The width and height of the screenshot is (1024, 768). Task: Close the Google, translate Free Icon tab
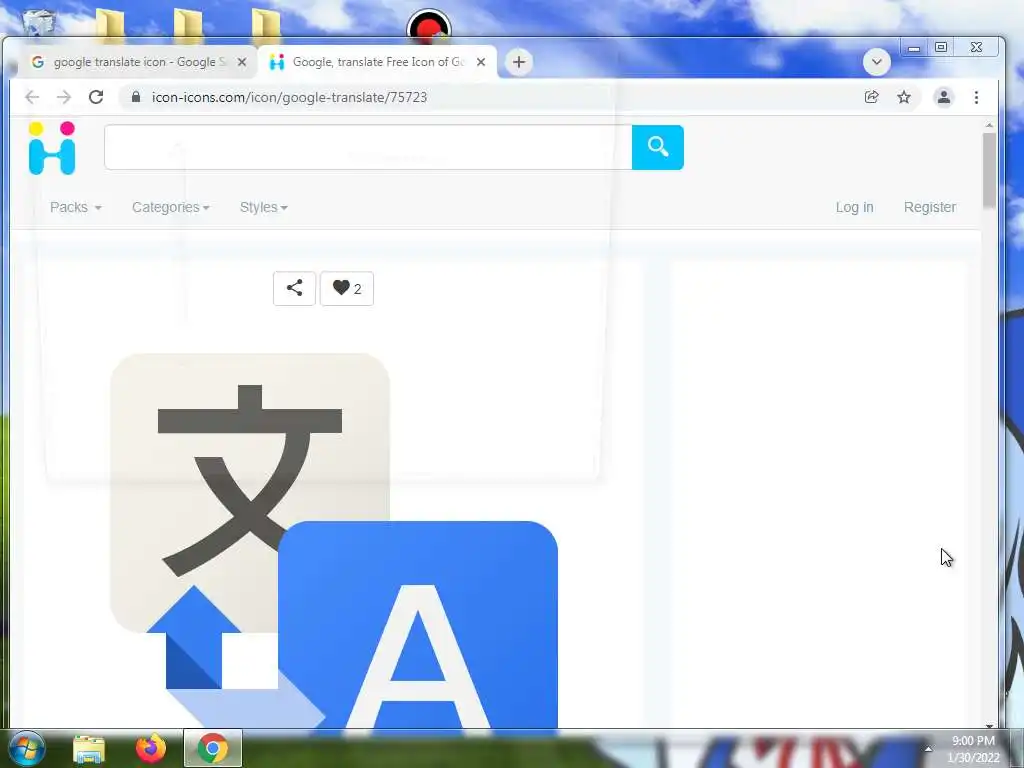click(481, 62)
